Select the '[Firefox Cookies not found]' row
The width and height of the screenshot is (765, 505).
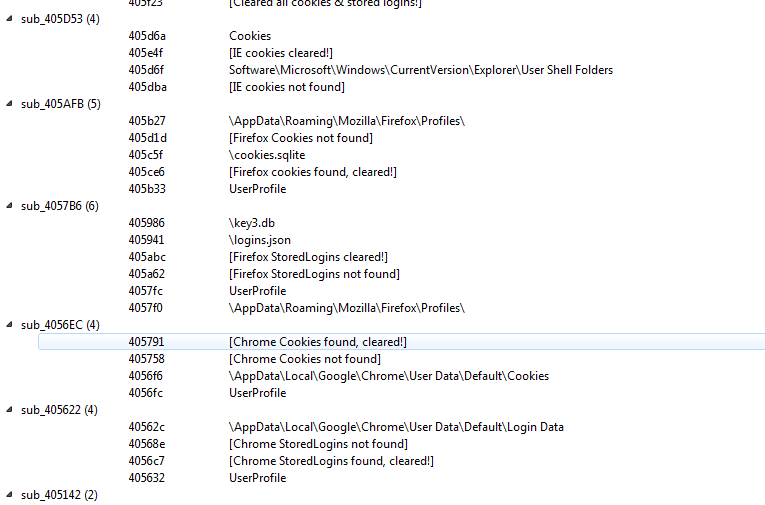(300, 138)
